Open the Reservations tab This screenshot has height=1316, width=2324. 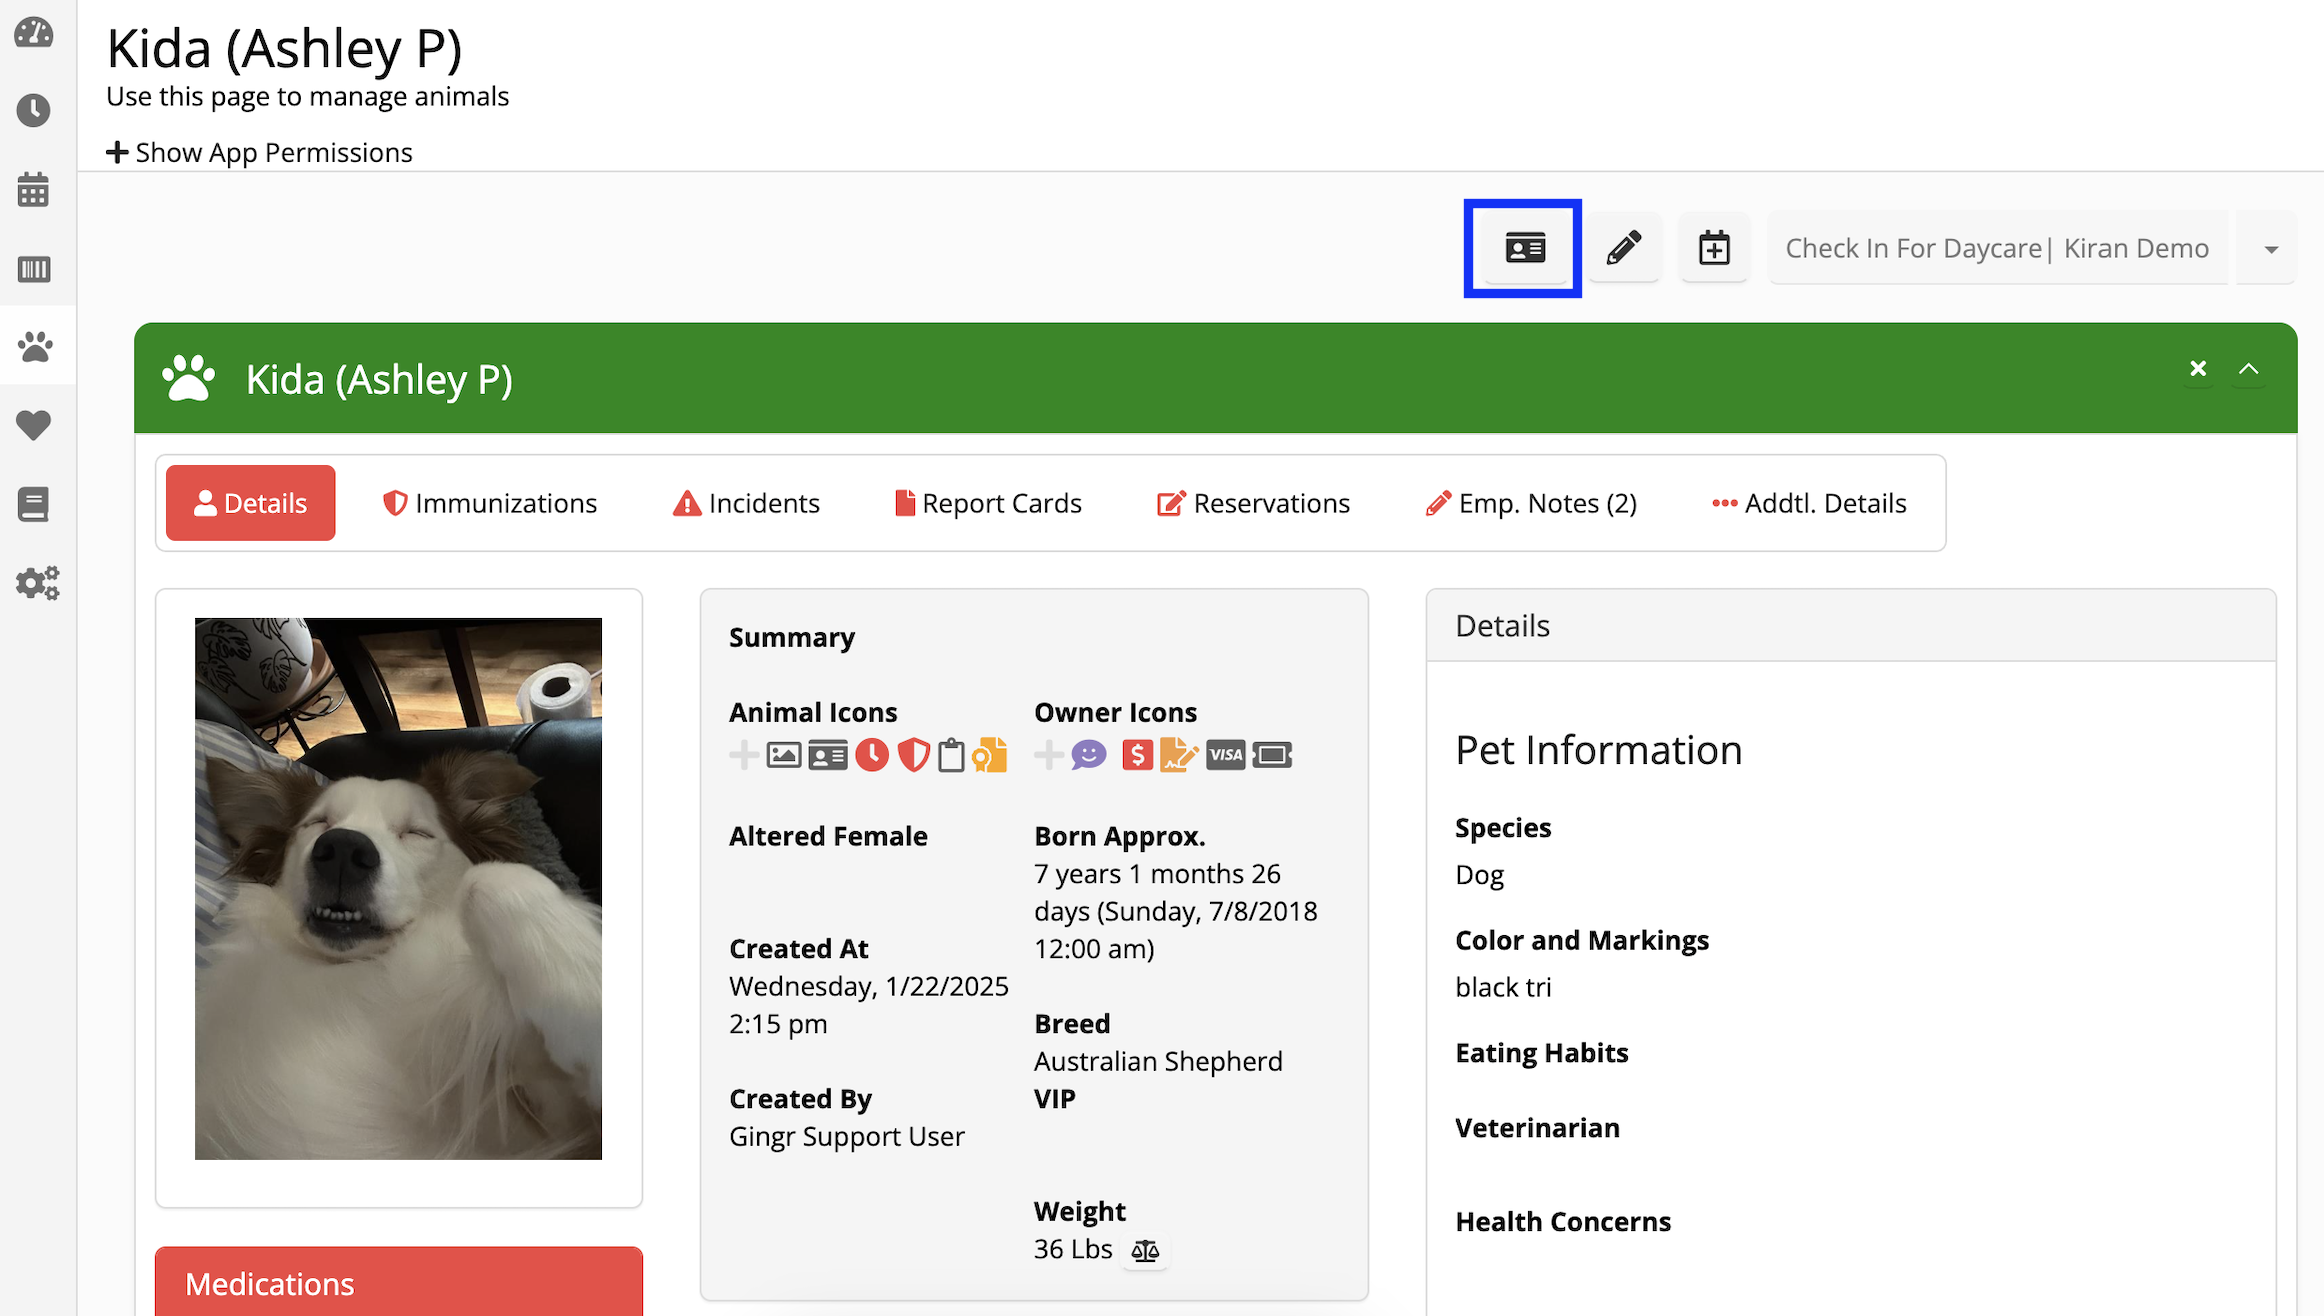[x=1253, y=503]
